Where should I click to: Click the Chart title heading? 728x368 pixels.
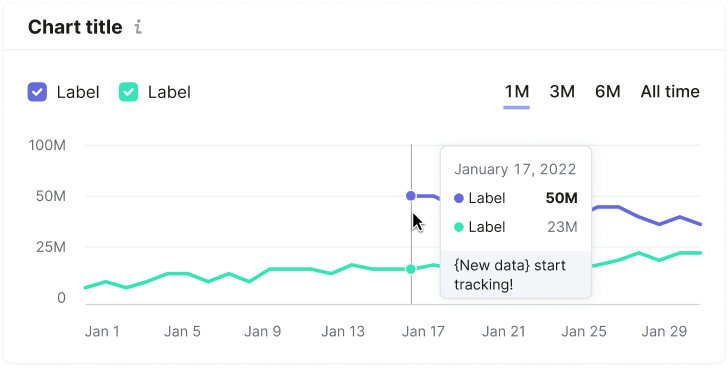pos(75,27)
